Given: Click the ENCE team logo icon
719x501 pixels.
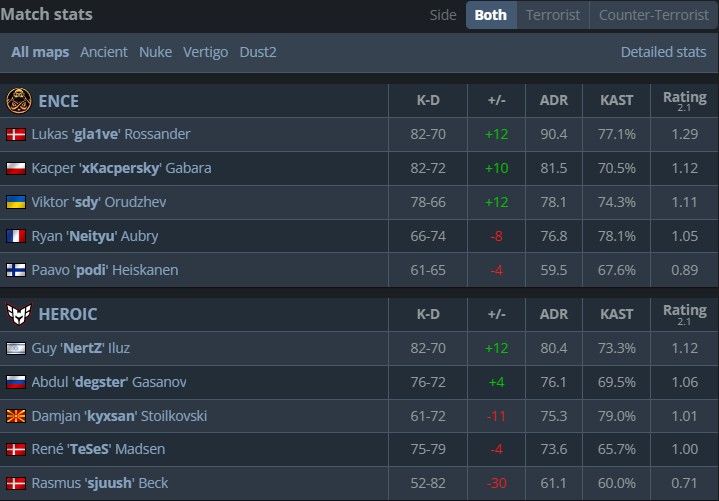Looking at the screenshot, I should 17,101.
